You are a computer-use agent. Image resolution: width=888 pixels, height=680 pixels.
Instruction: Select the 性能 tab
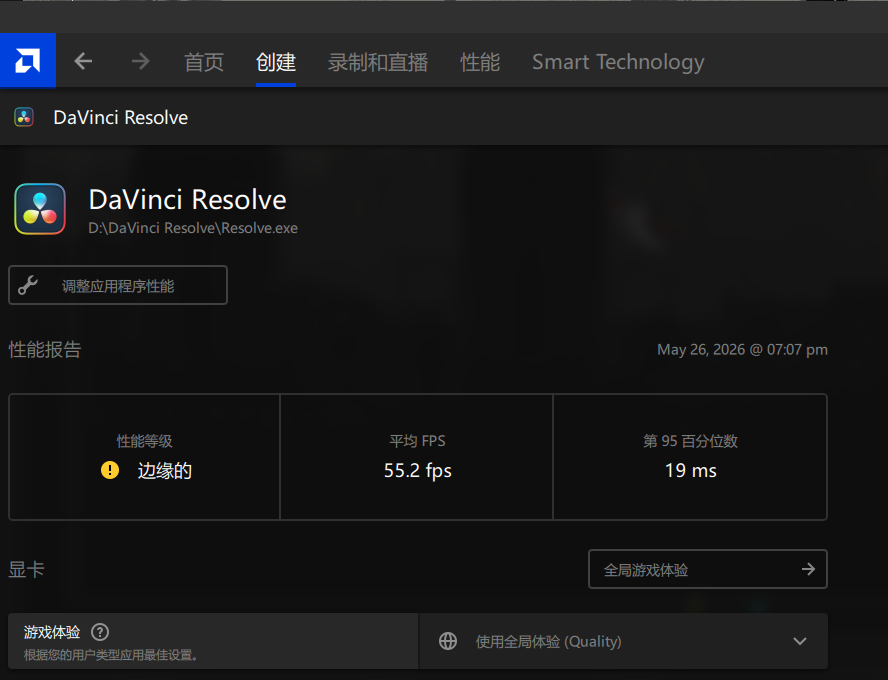click(480, 62)
